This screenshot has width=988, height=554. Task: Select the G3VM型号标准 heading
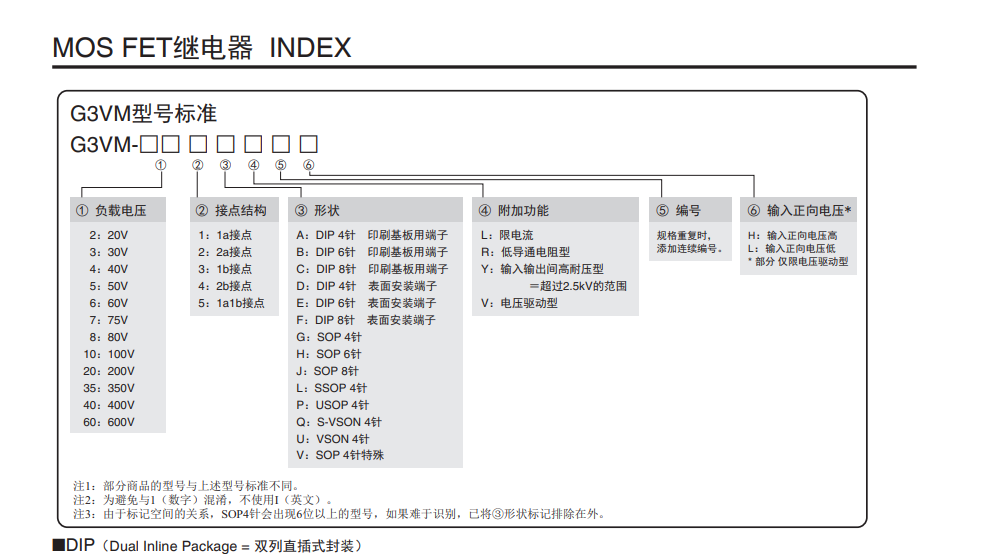coord(143,113)
